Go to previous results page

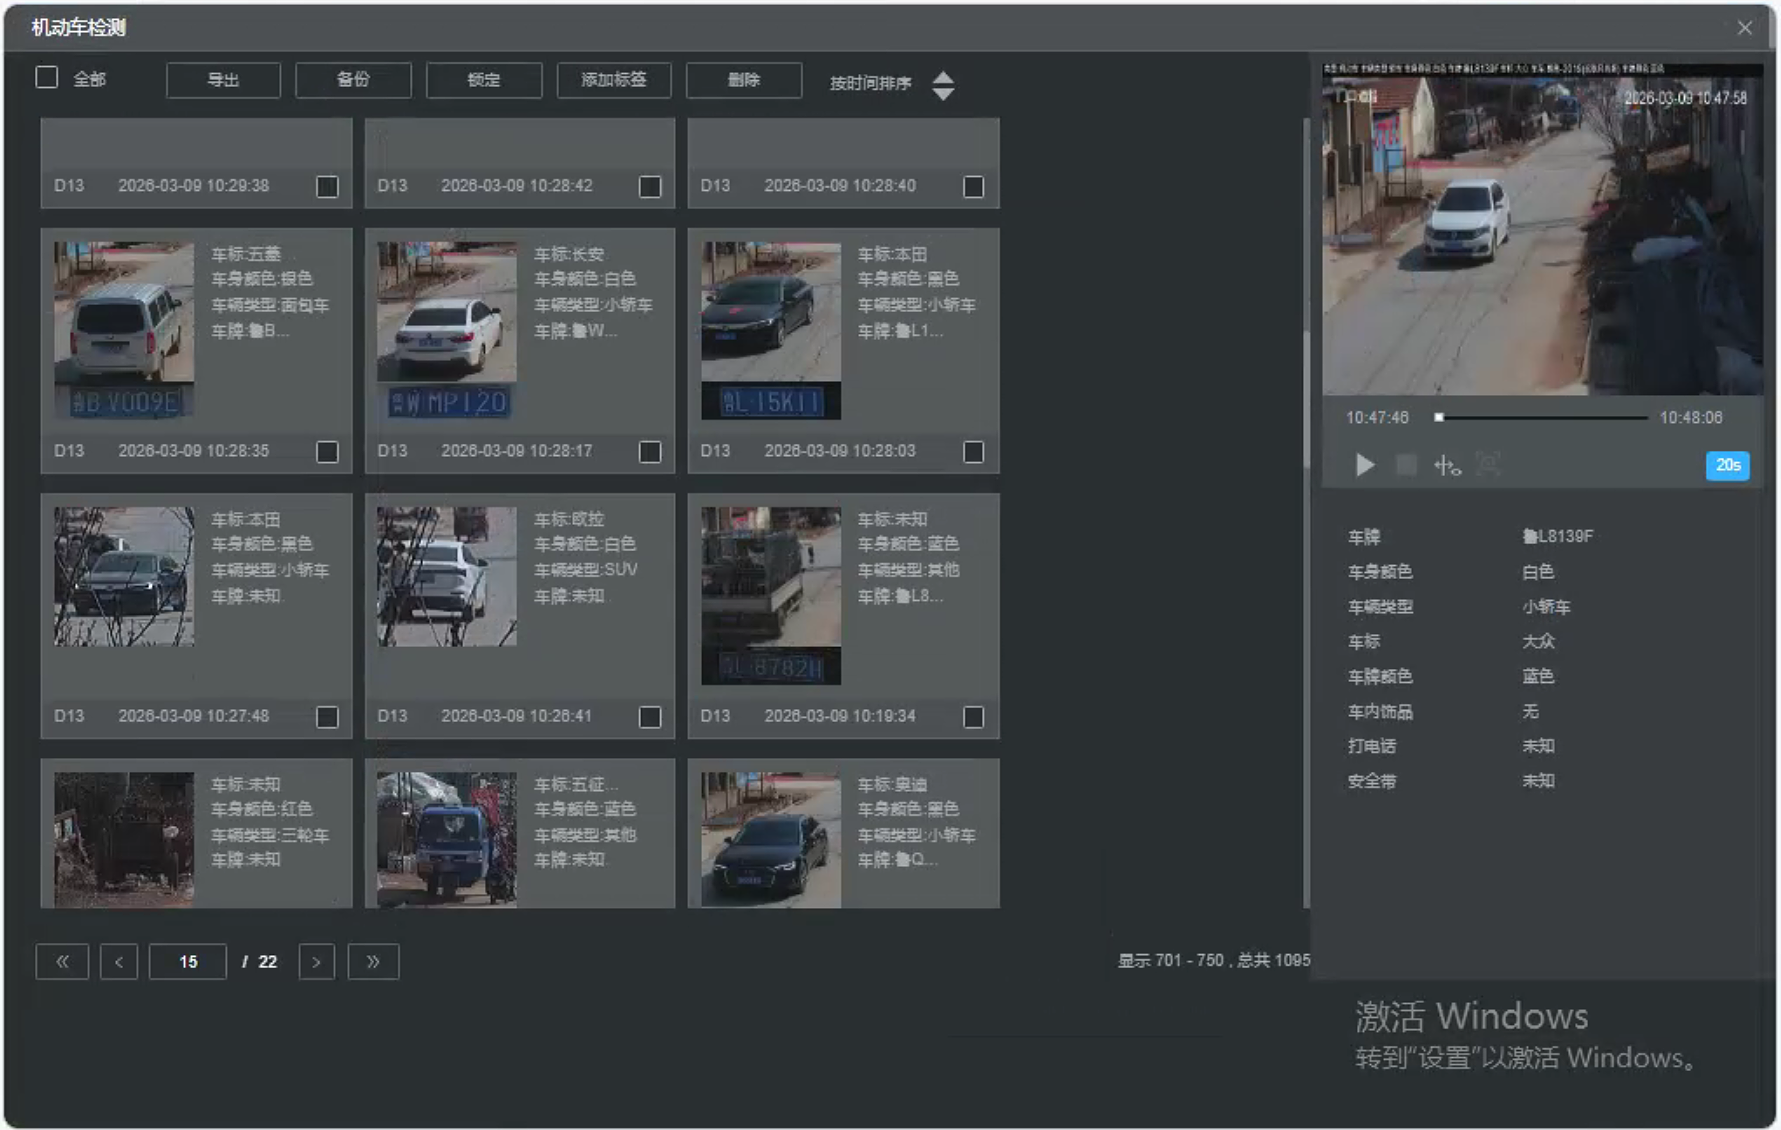point(119,961)
